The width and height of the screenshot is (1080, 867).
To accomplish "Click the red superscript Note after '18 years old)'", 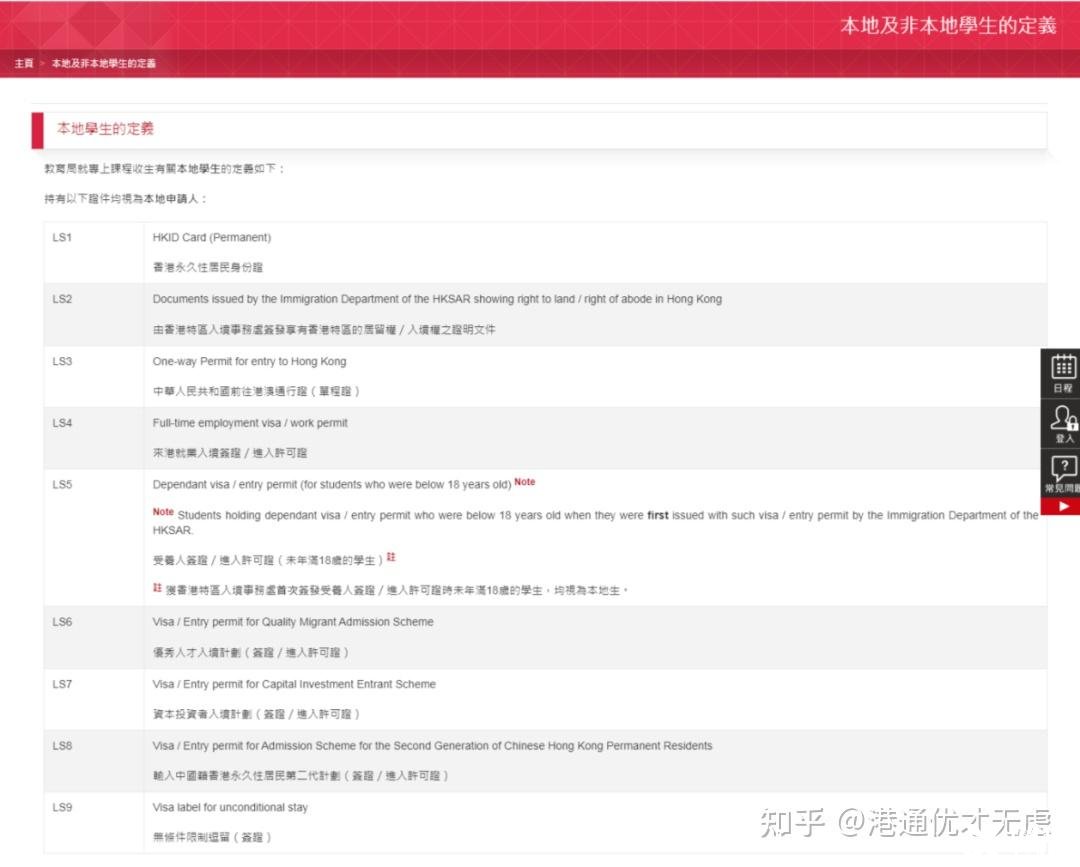I will (525, 482).
